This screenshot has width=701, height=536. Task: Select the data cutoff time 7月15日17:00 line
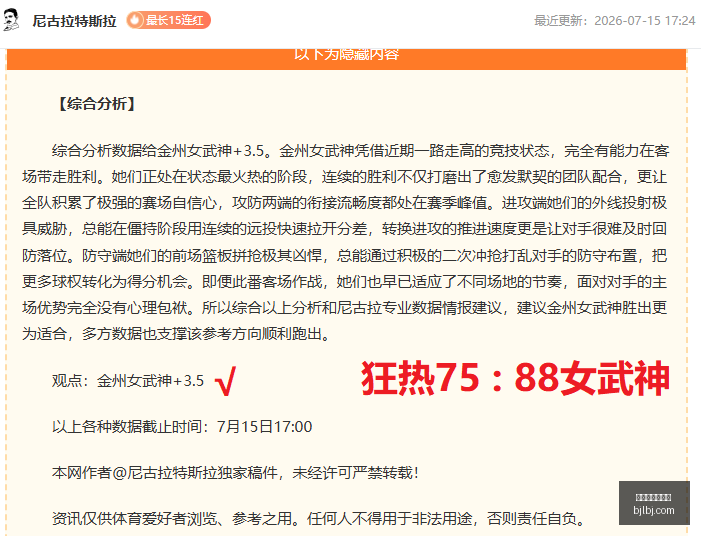click(x=182, y=426)
